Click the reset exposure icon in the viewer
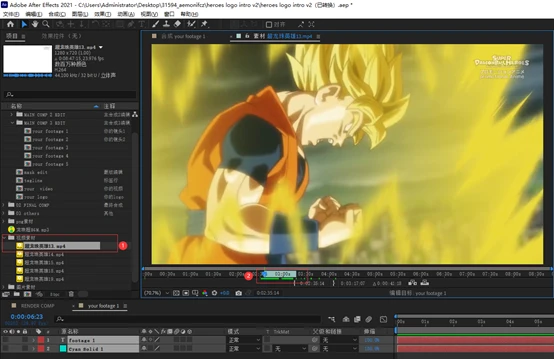The height and width of the screenshot is (360, 555). pyautogui.click(x=214, y=293)
